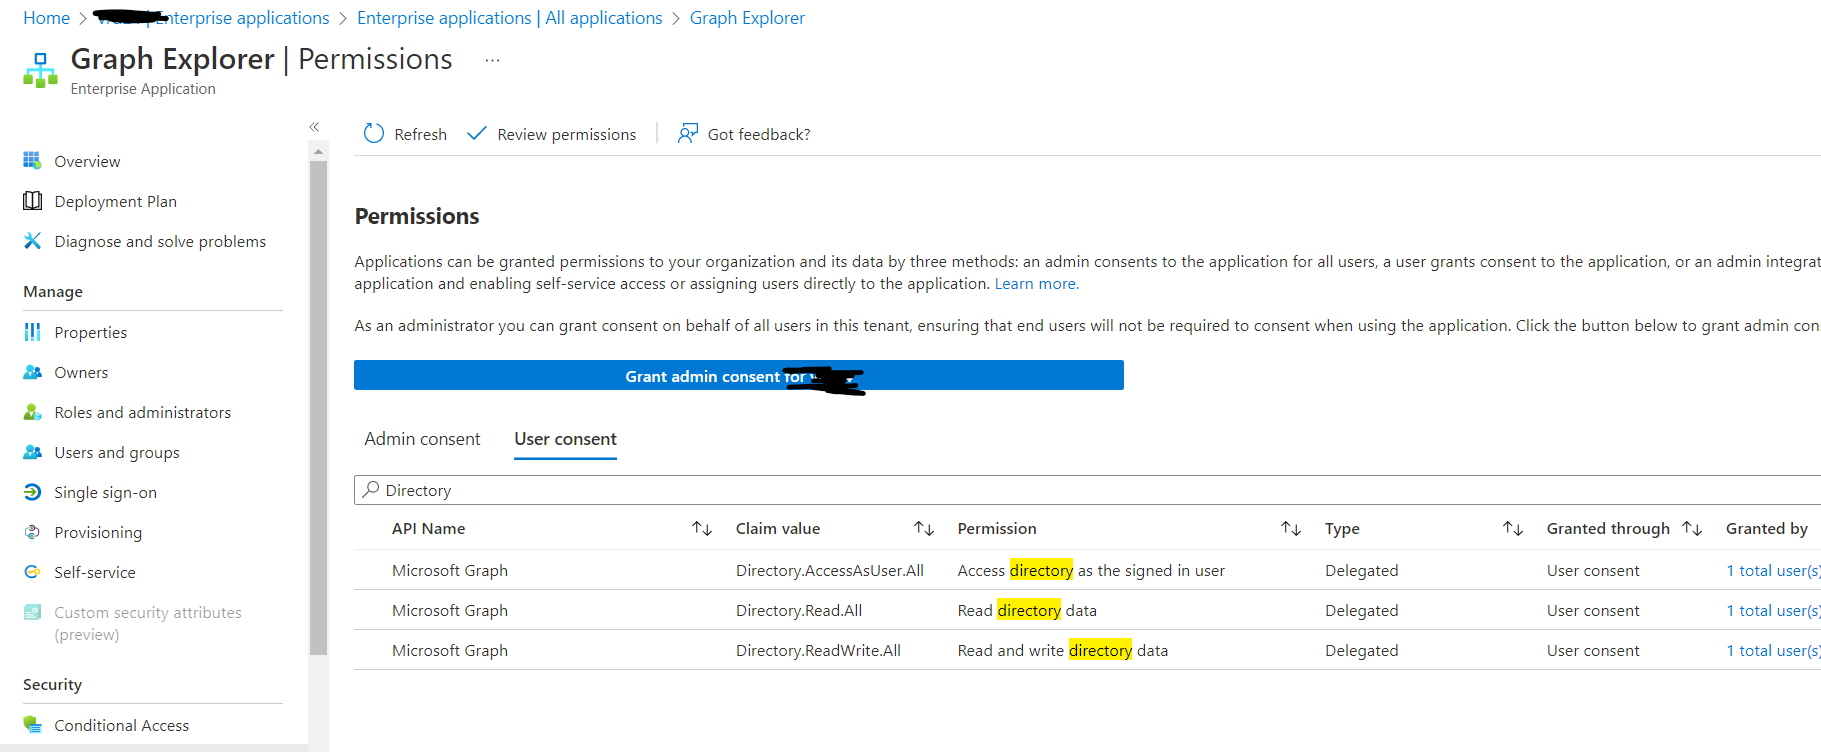Viewport: 1821px width, 752px height.
Task: Open the Learn more link
Action: pyautogui.click(x=1036, y=284)
